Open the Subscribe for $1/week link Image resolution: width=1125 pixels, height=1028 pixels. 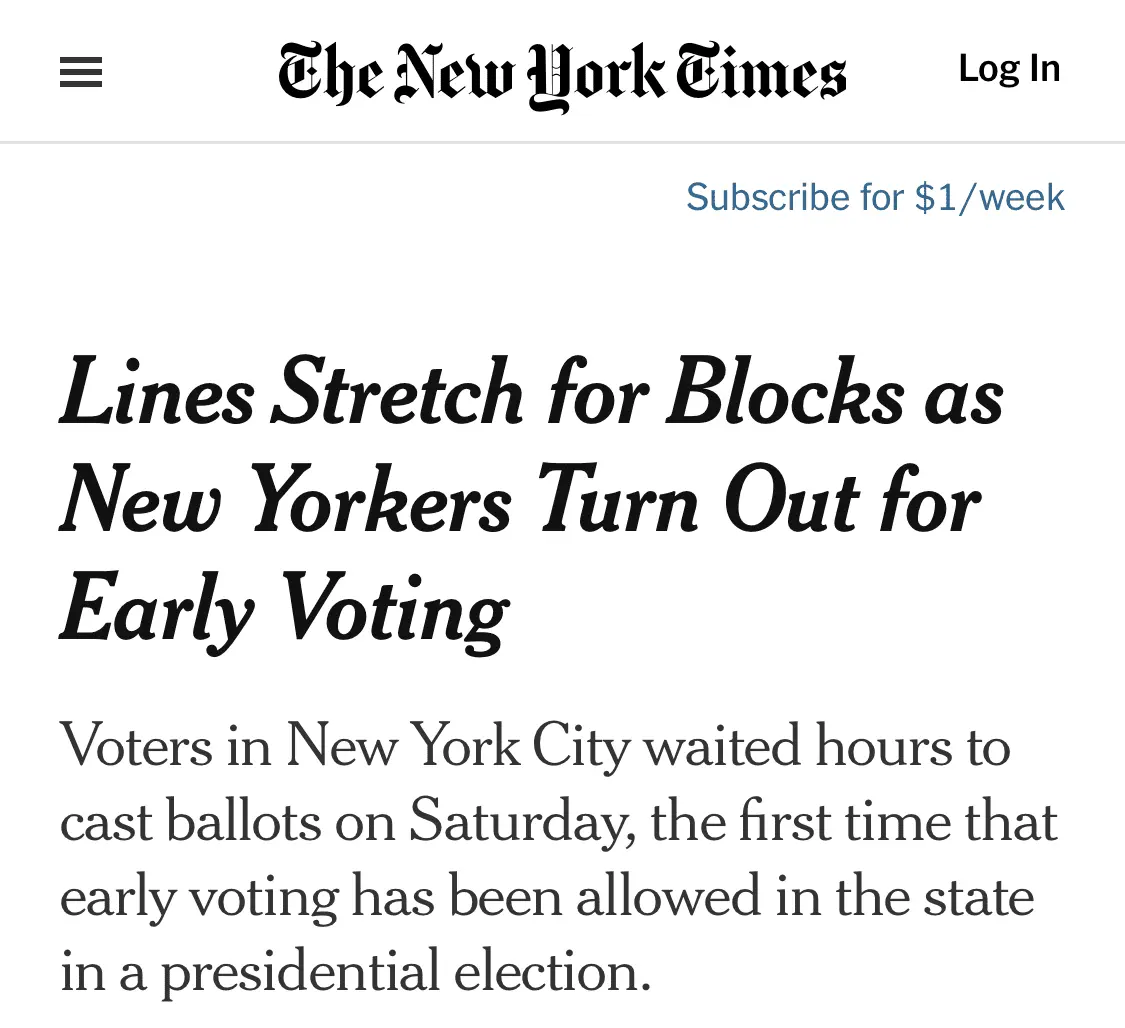(875, 197)
